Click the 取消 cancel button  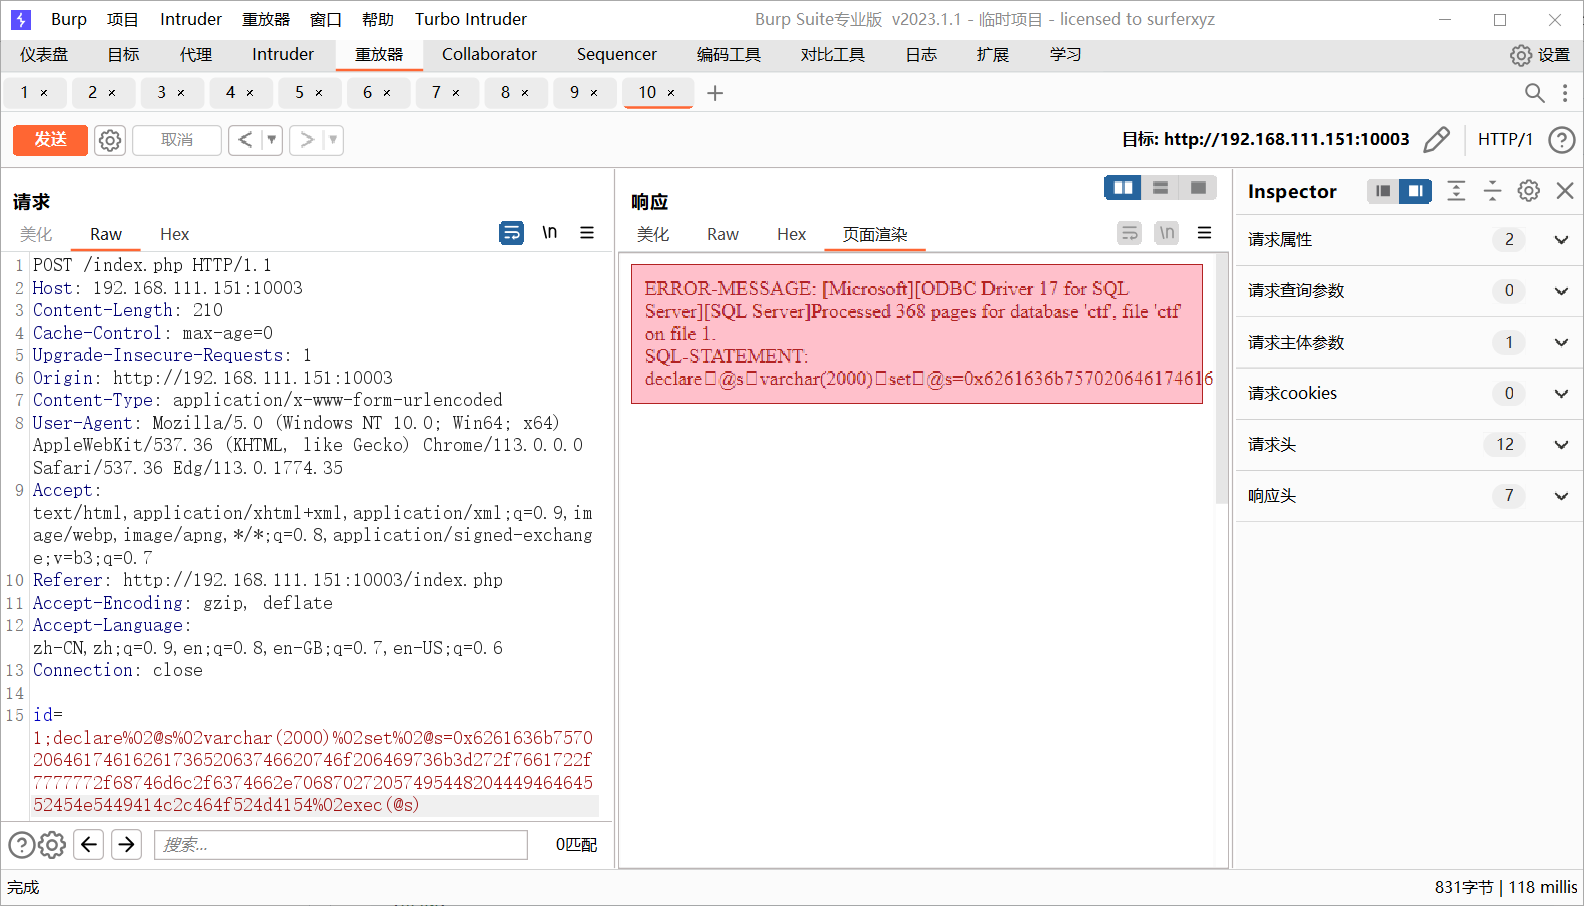177,140
